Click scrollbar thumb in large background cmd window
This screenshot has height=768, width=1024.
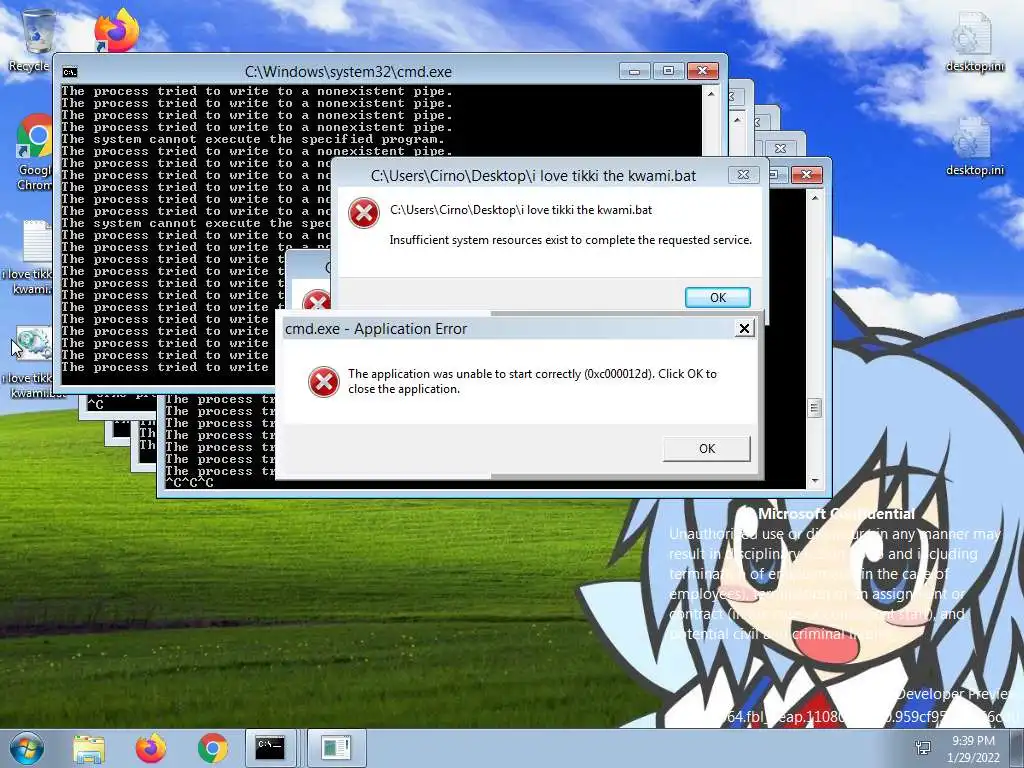tap(814, 408)
